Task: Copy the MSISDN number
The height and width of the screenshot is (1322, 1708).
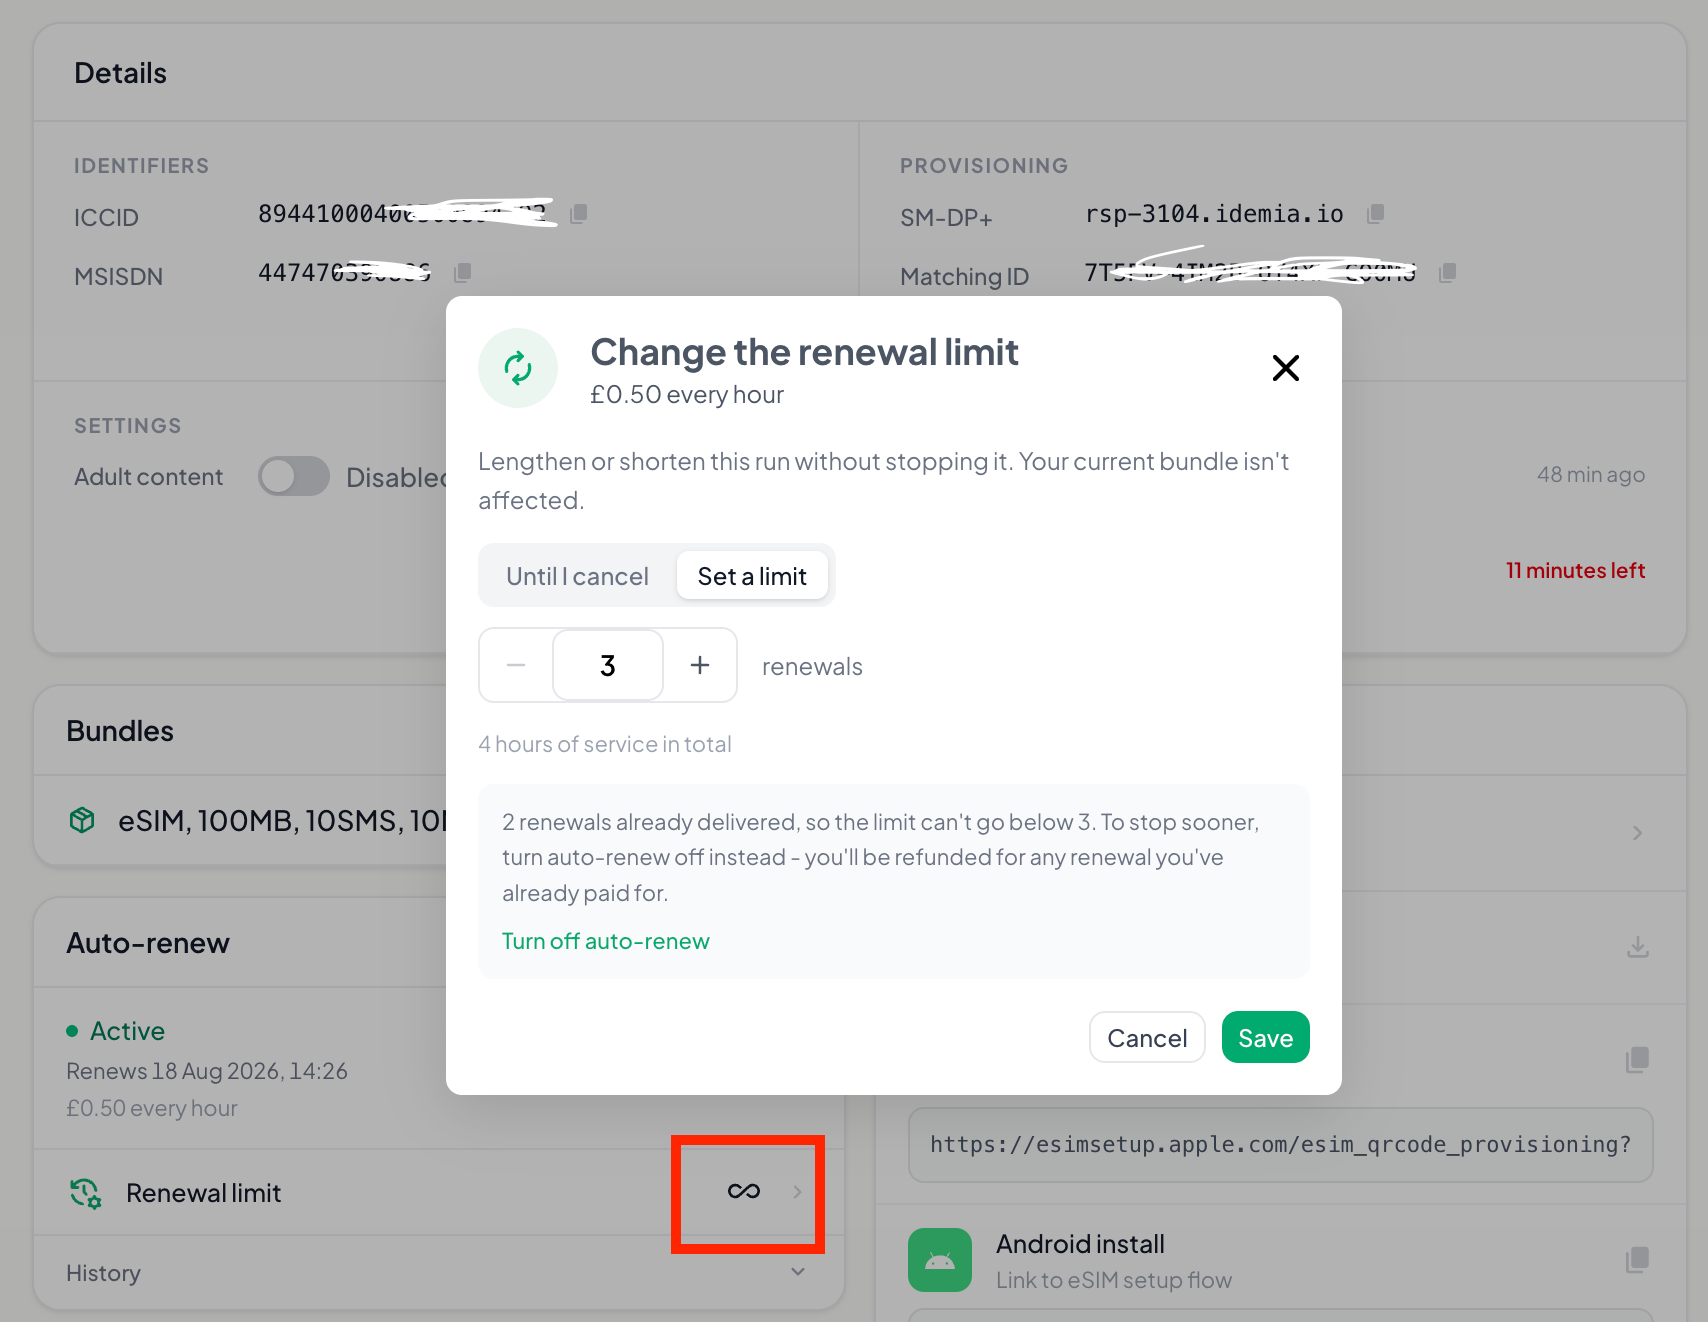Action: click(462, 272)
